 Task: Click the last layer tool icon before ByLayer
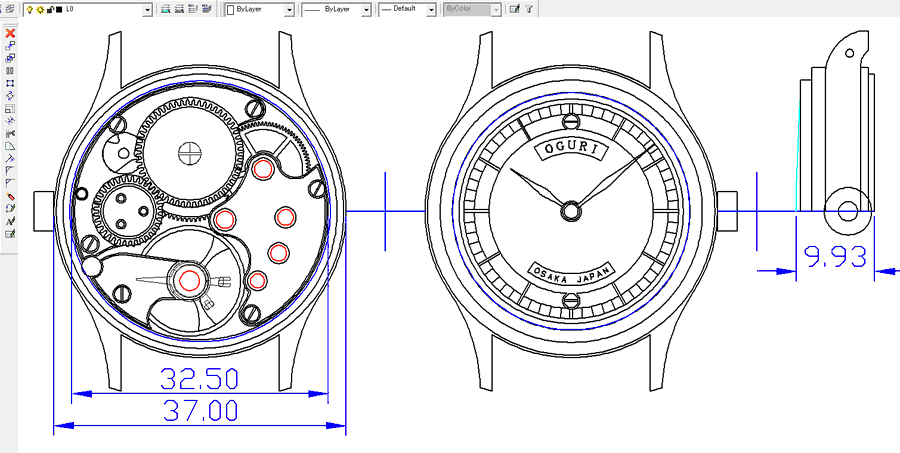(207, 9)
